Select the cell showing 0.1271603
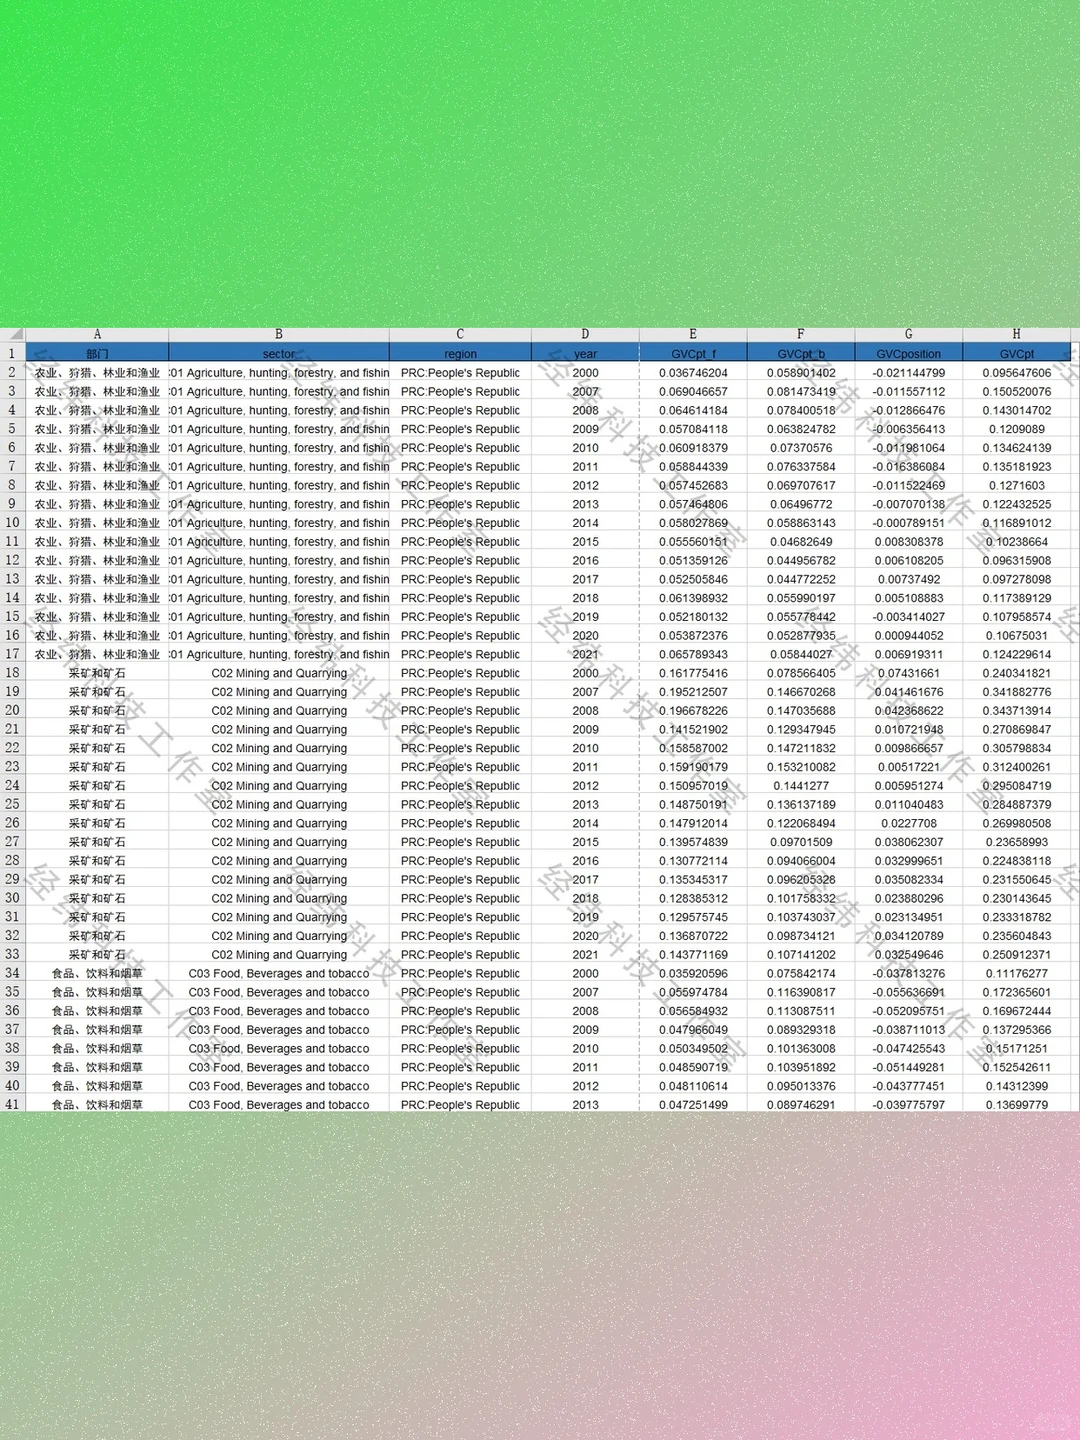 point(1017,485)
